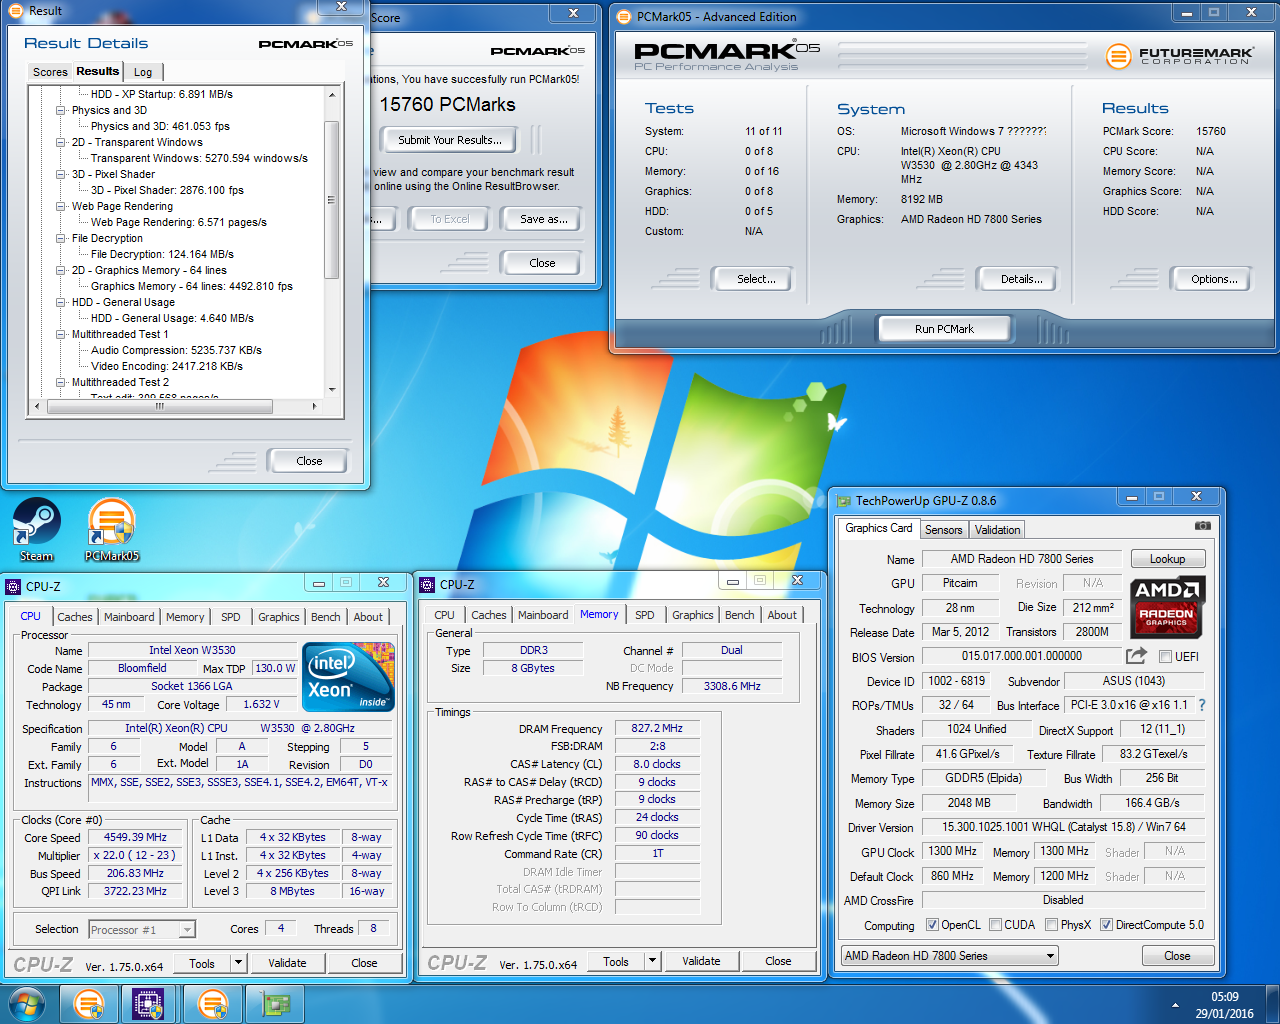The image size is (1280, 1024).
Task: Collapse the HDD - General Usage node
Action: [61, 302]
